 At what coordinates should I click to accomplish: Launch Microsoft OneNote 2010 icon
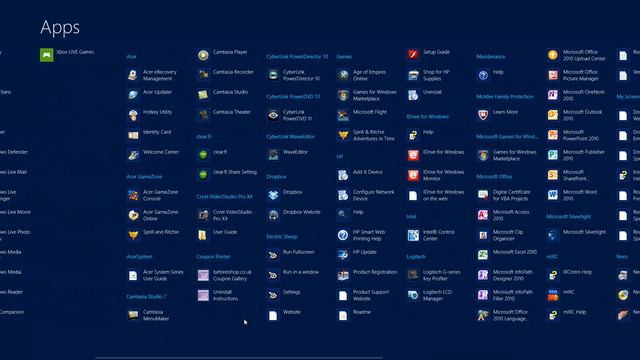553,95
